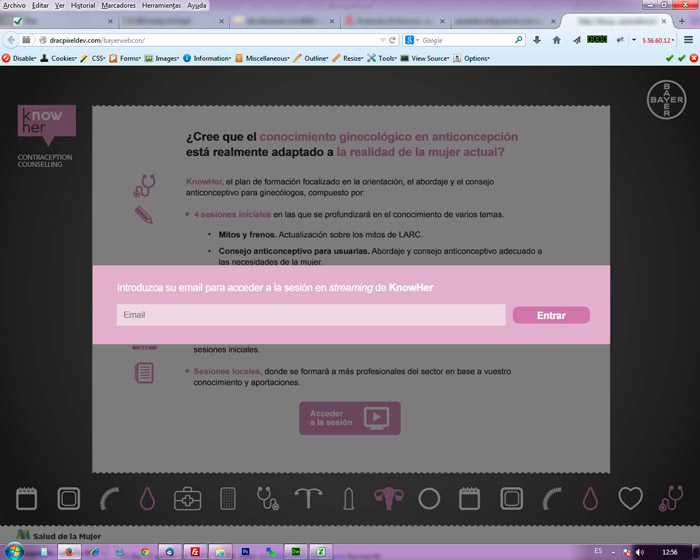Screen dimensions: 700x560
Task: Open the Resize toolbar dropdown
Action: coord(348,58)
